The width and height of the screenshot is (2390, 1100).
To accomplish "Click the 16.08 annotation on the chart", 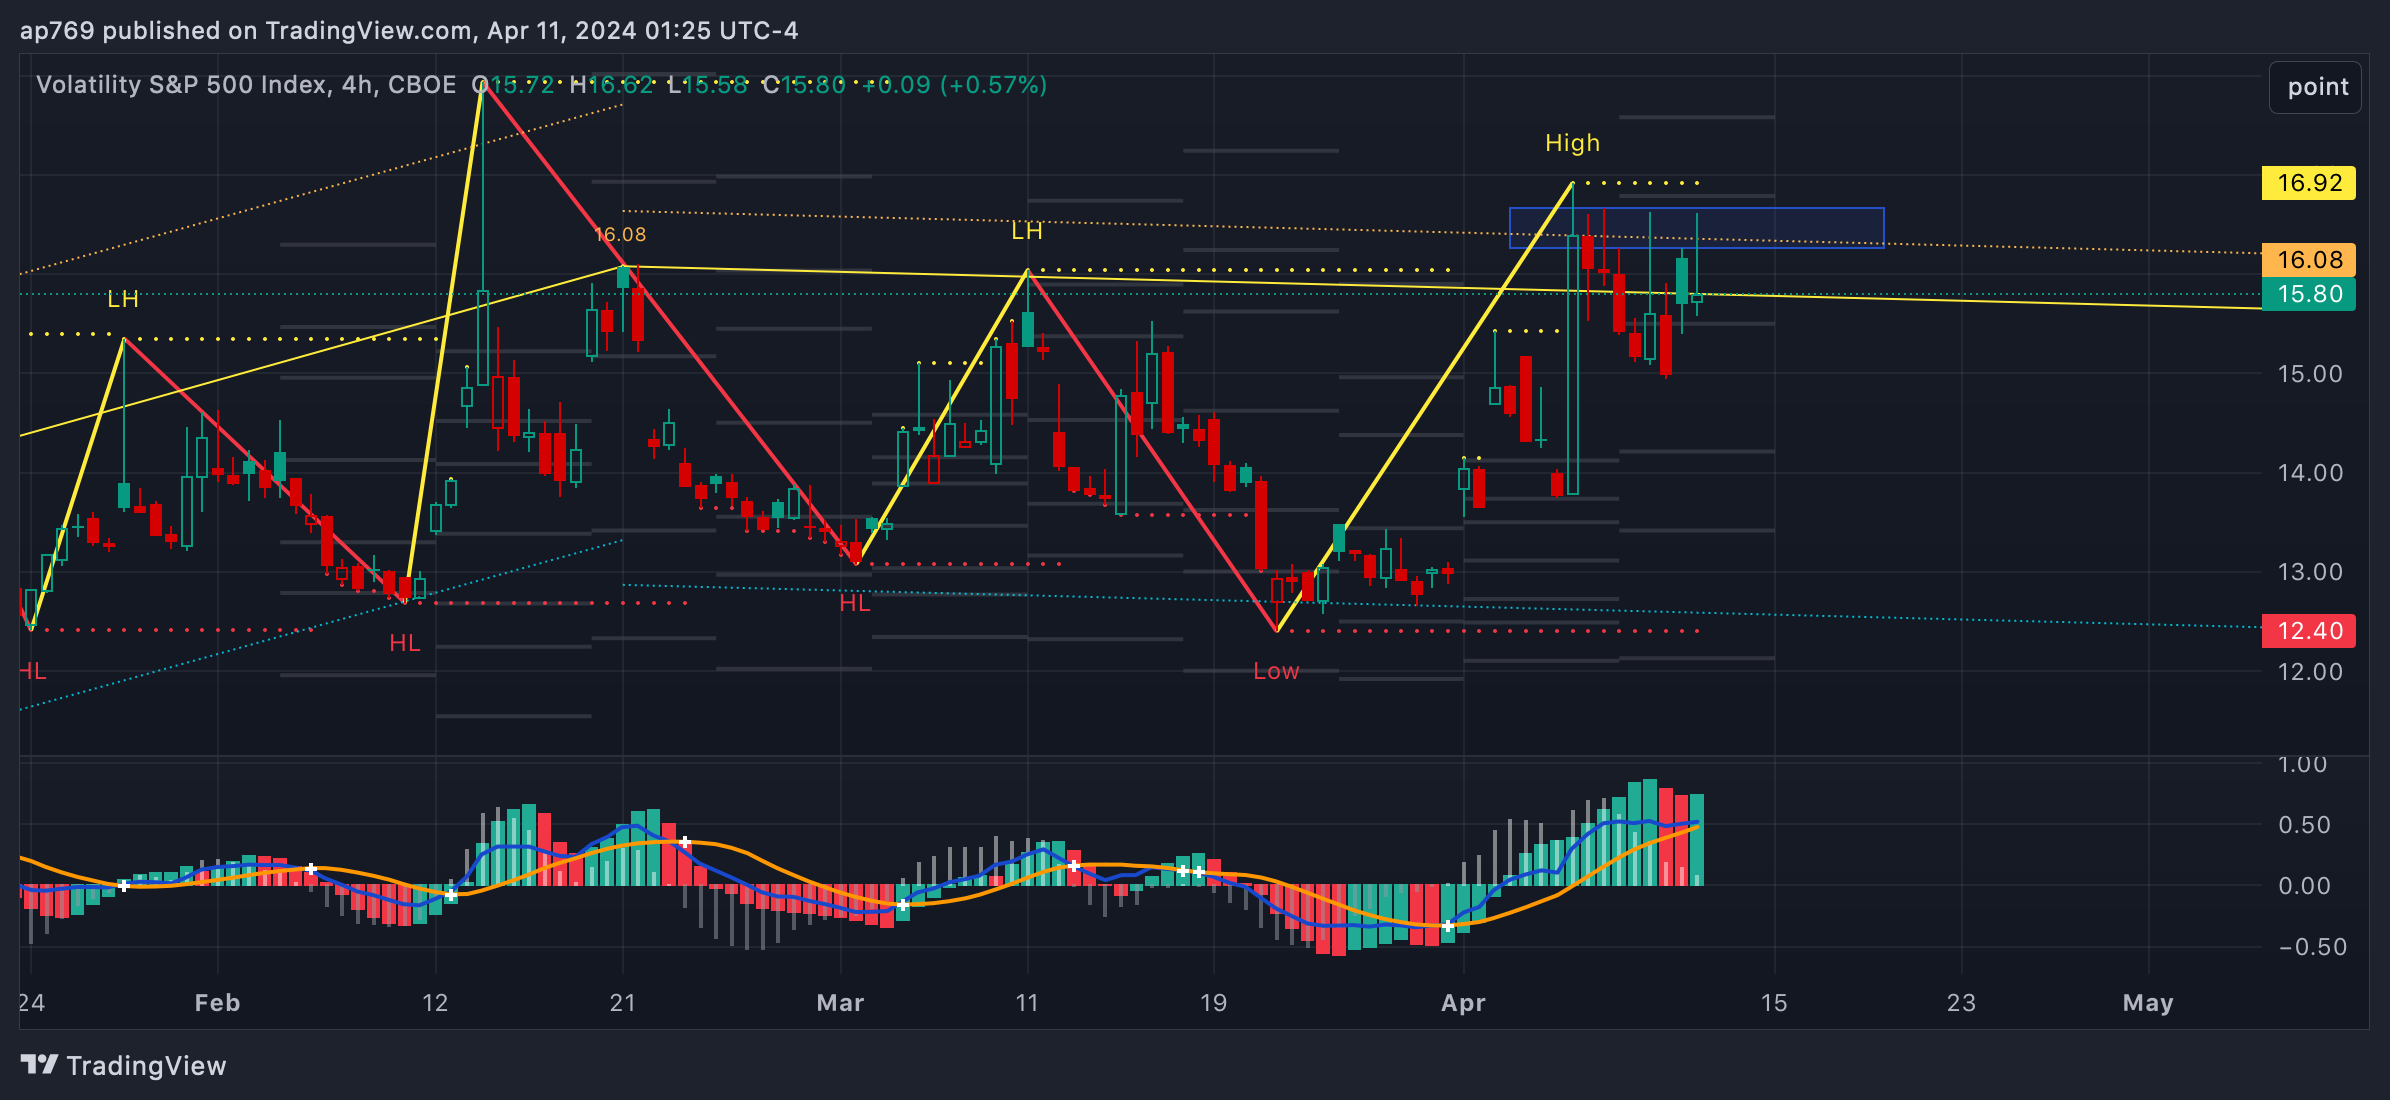I will pos(620,235).
